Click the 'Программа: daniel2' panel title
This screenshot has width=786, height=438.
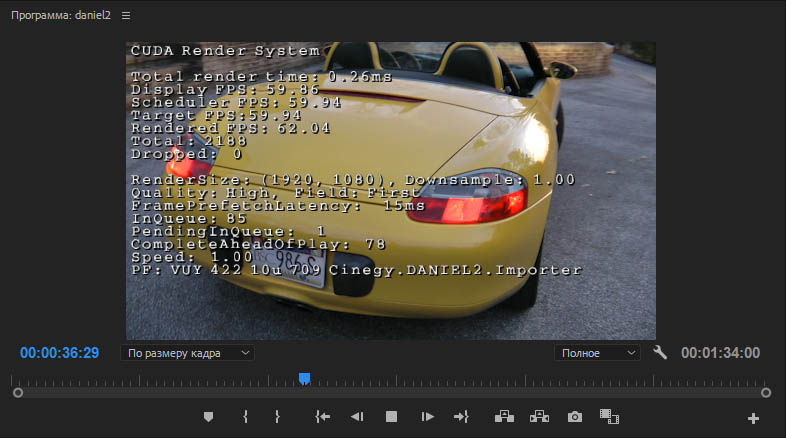(61, 16)
